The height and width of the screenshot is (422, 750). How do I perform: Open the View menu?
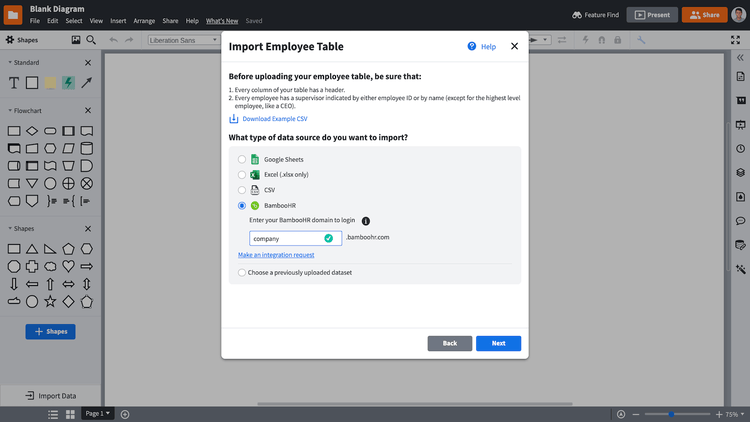tap(96, 21)
